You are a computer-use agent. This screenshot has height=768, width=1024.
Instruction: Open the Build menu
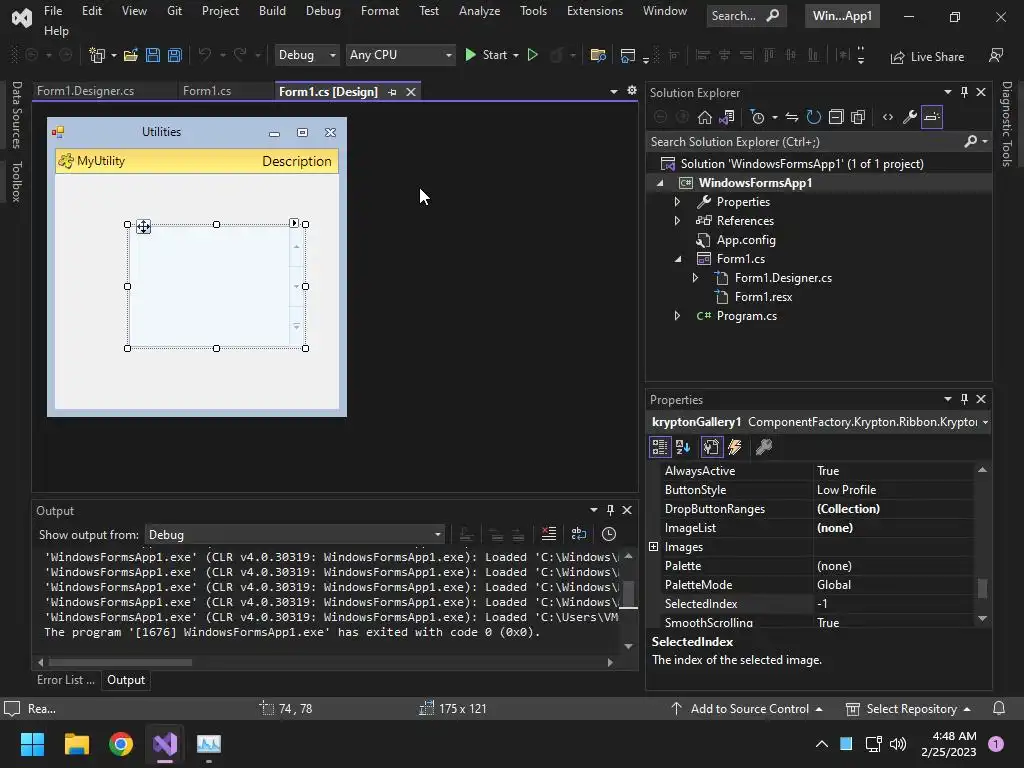pos(272,11)
